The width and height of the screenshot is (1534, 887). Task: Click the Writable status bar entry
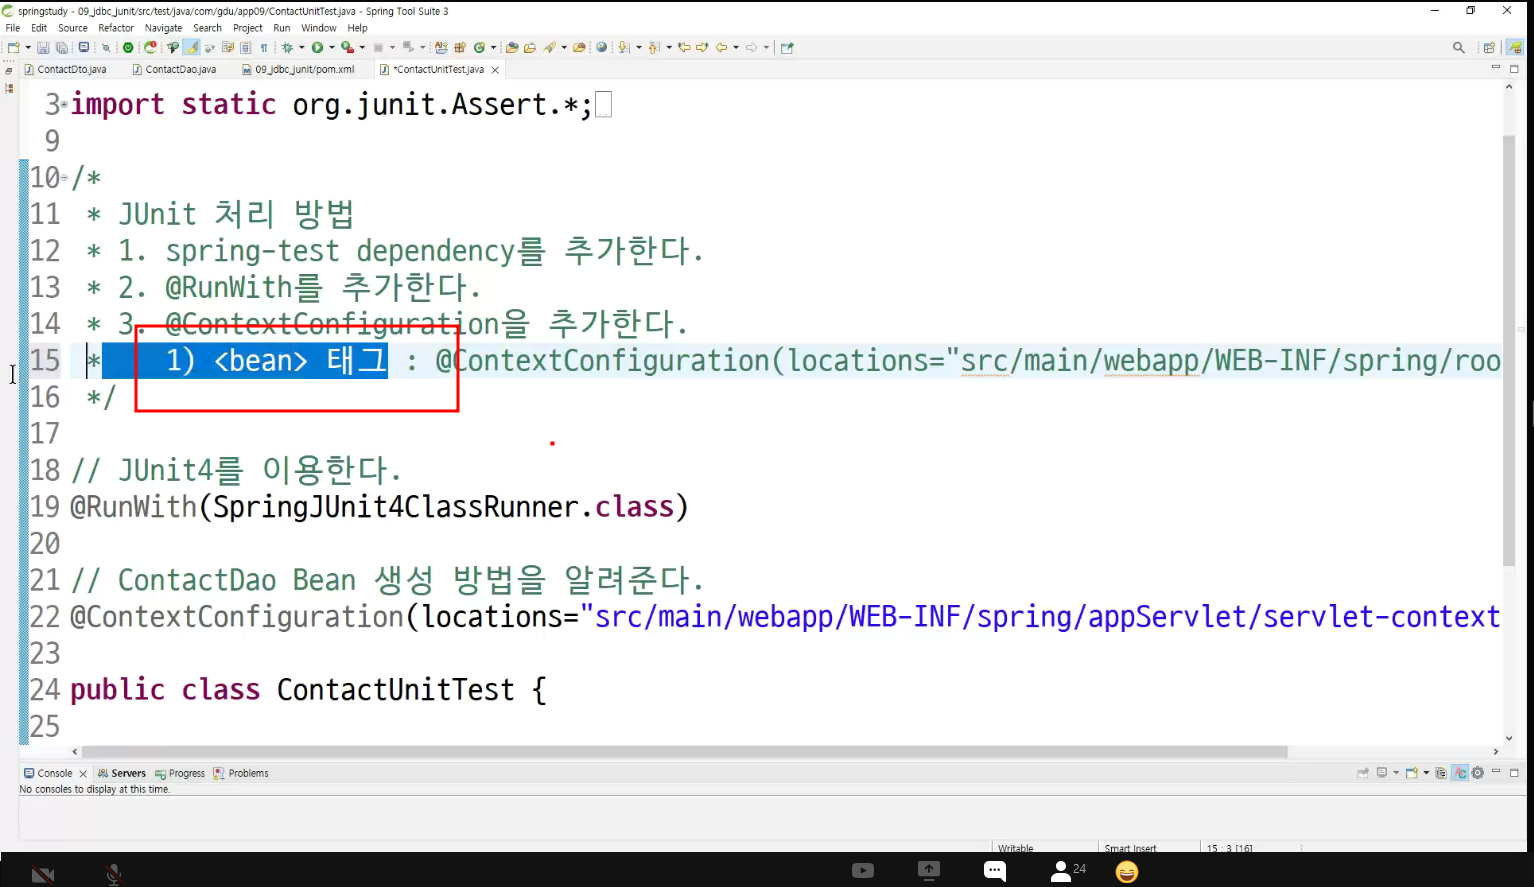point(1015,848)
